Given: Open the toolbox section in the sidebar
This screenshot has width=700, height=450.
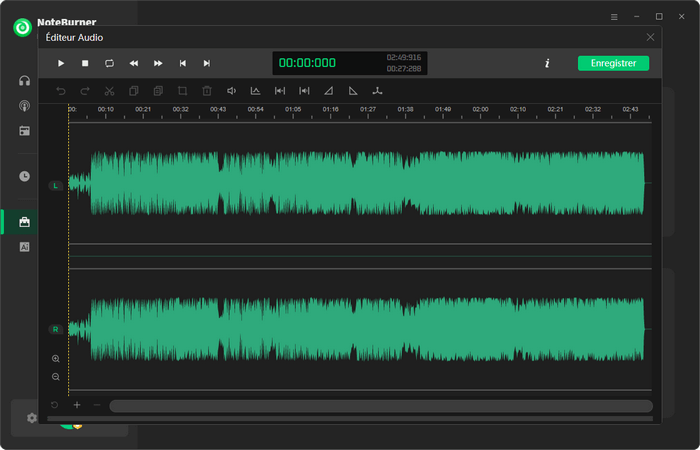Looking at the screenshot, I should point(24,221).
